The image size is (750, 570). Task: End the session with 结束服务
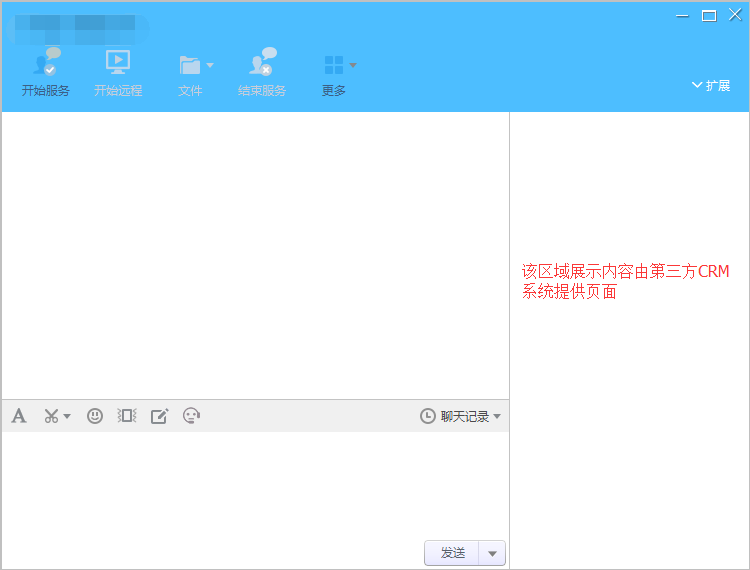pyautogui.click(x=261, y=63)
